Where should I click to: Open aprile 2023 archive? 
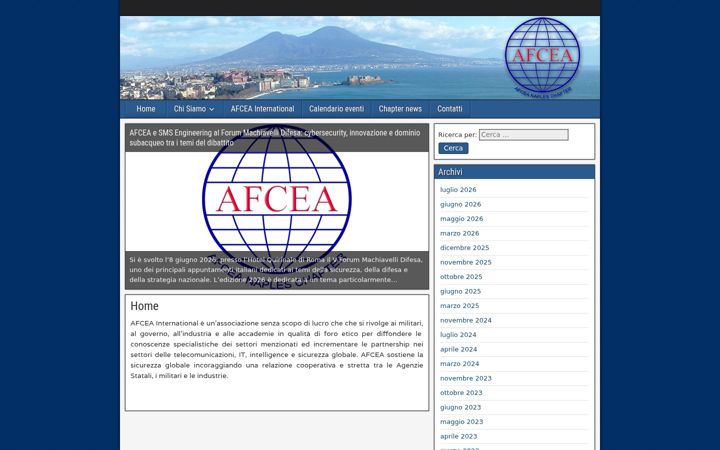[458, 436]
